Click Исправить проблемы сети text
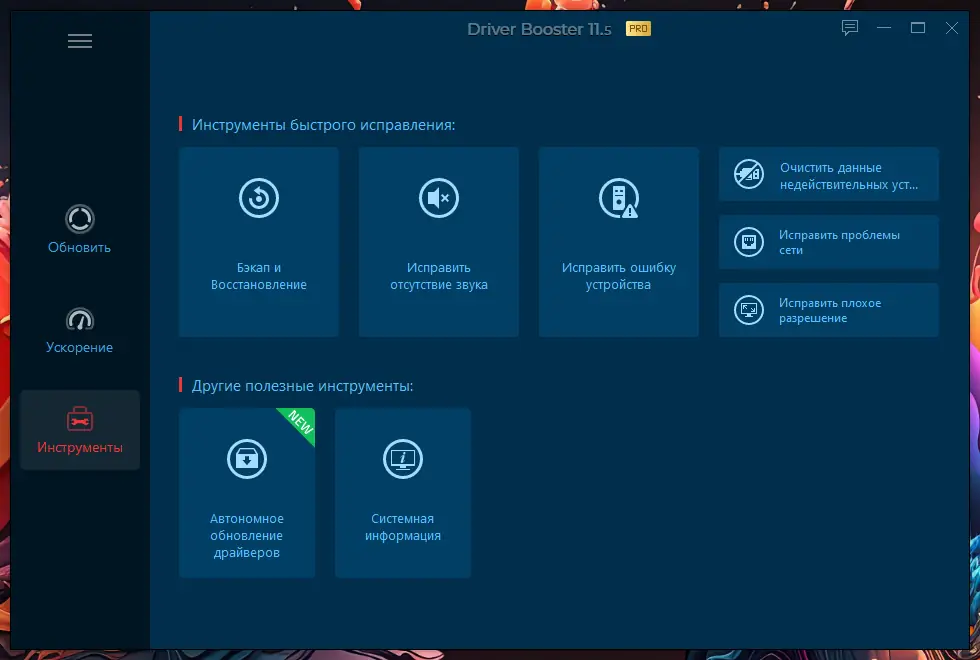Image resolution: width=980 pixels, height=660 pixels. point(839,242)
